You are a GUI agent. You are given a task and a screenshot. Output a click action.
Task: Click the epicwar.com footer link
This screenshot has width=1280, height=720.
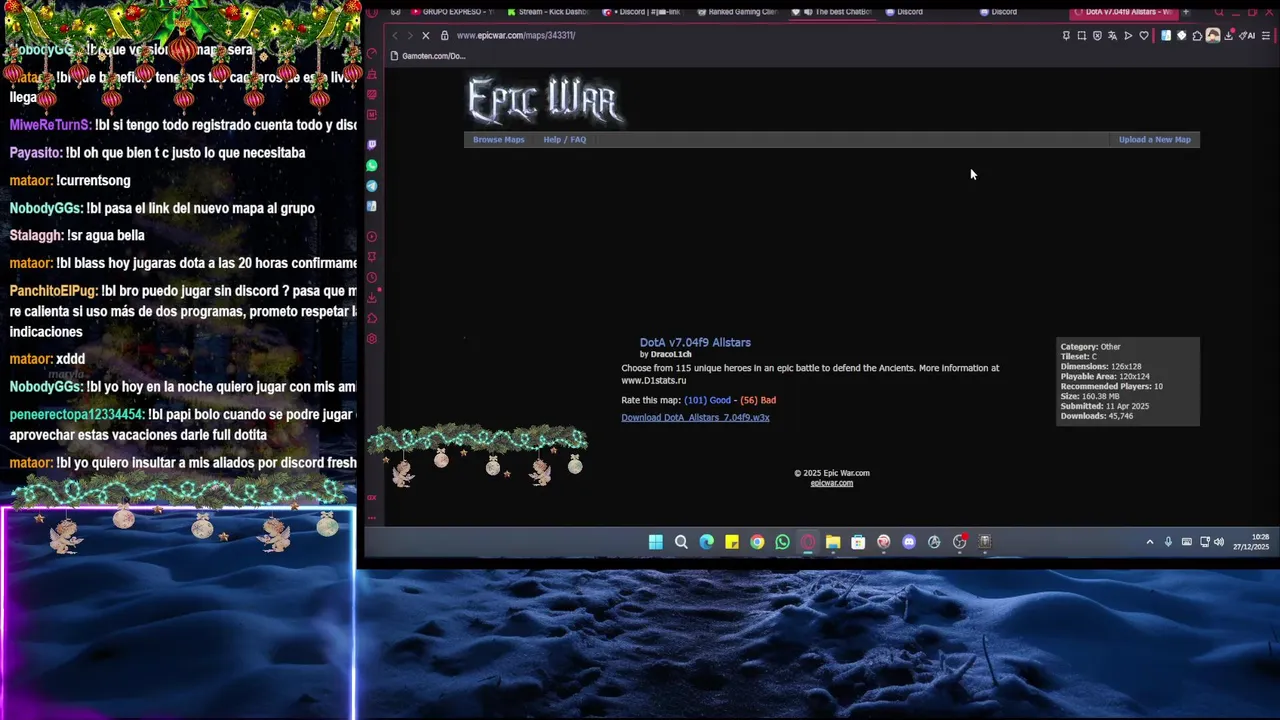pyautogui.click(x=832, y=483)
